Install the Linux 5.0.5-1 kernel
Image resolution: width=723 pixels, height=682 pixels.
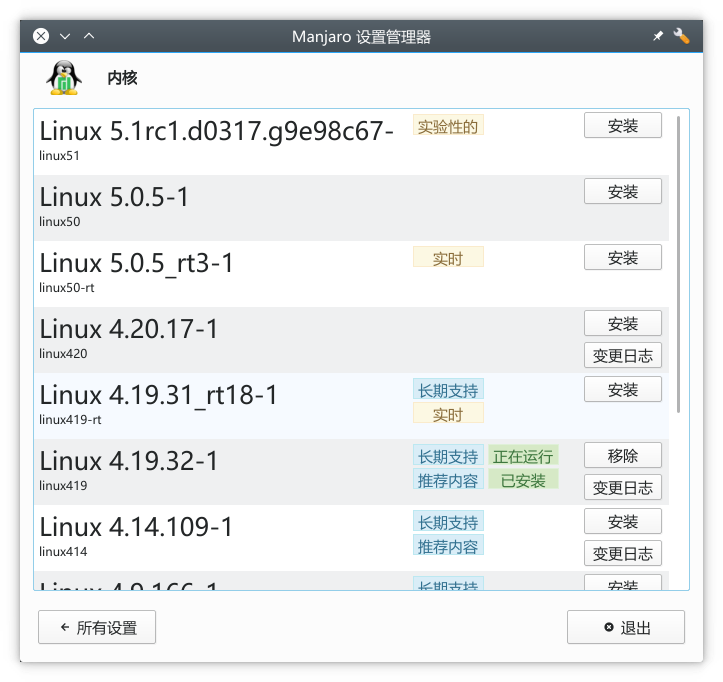coord(622,191)
